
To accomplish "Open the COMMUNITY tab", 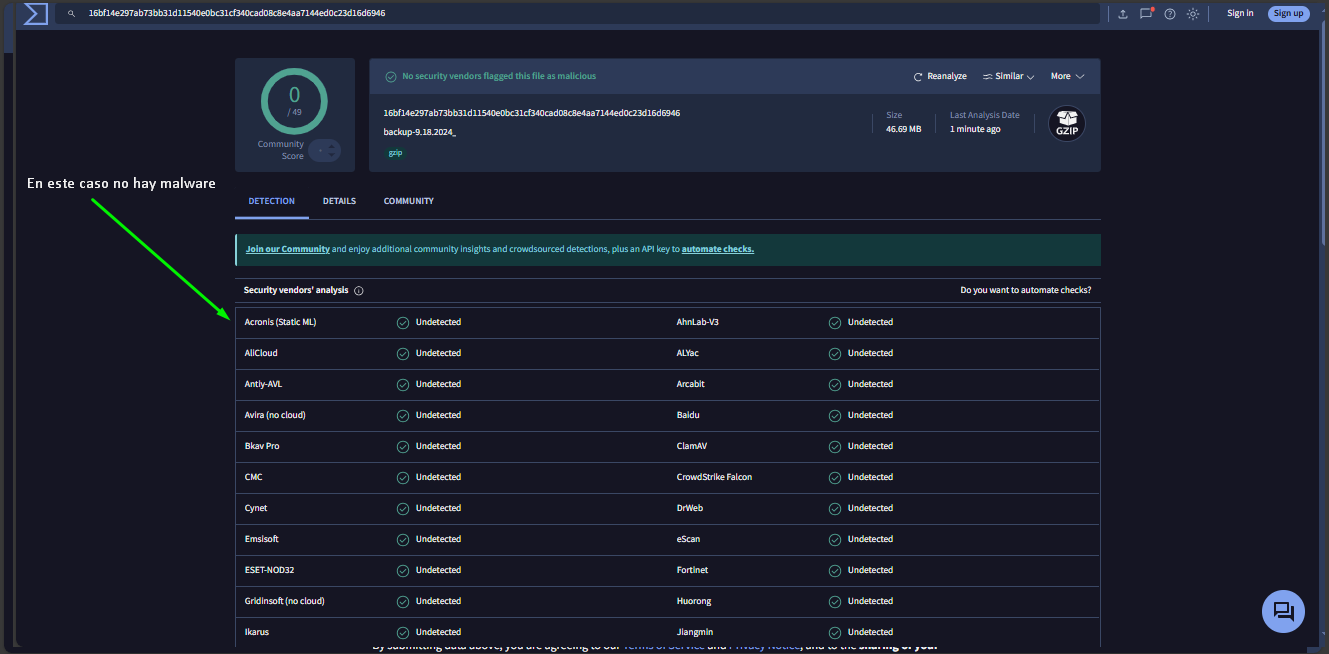I will [408, 200].
